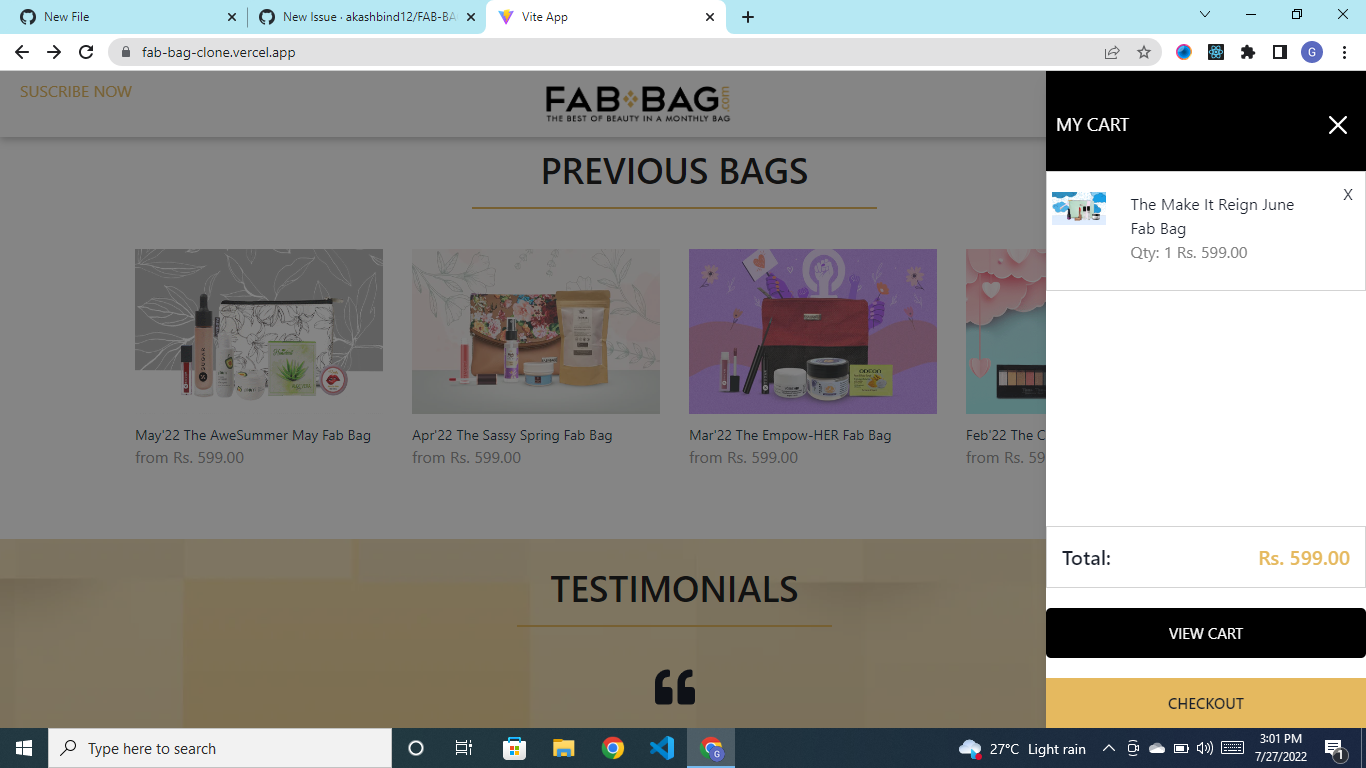
Task: Click May'22 The AweSummer May Fab Bag title
Action: pyautogui.click(x=253, y=435)
